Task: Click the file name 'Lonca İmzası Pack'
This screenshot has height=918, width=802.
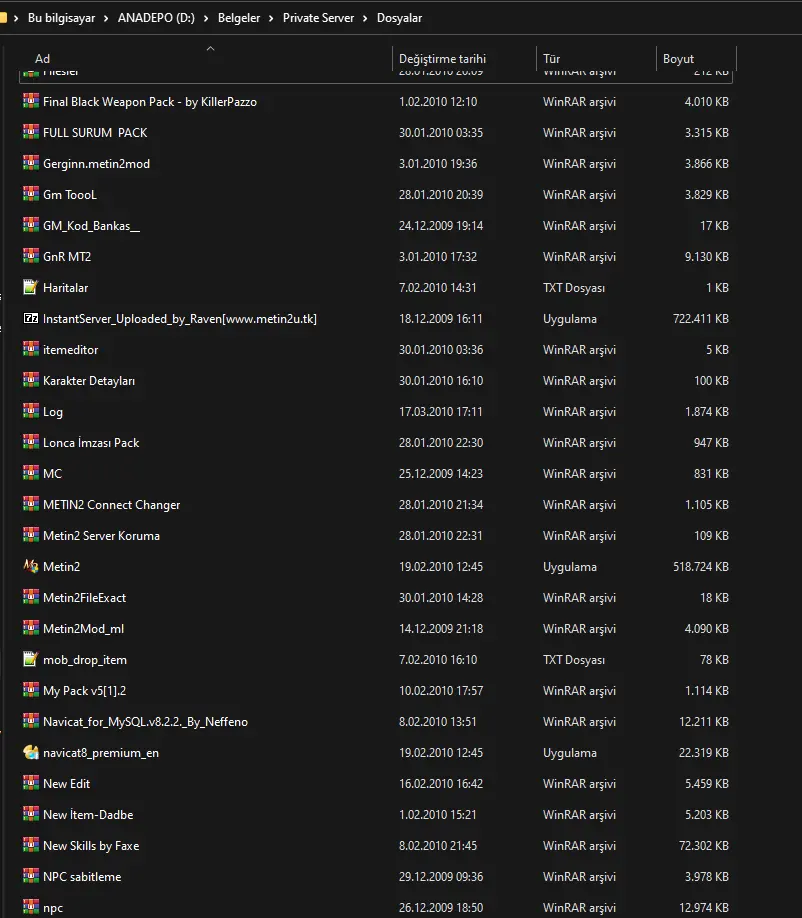Action: coord(91,443)
